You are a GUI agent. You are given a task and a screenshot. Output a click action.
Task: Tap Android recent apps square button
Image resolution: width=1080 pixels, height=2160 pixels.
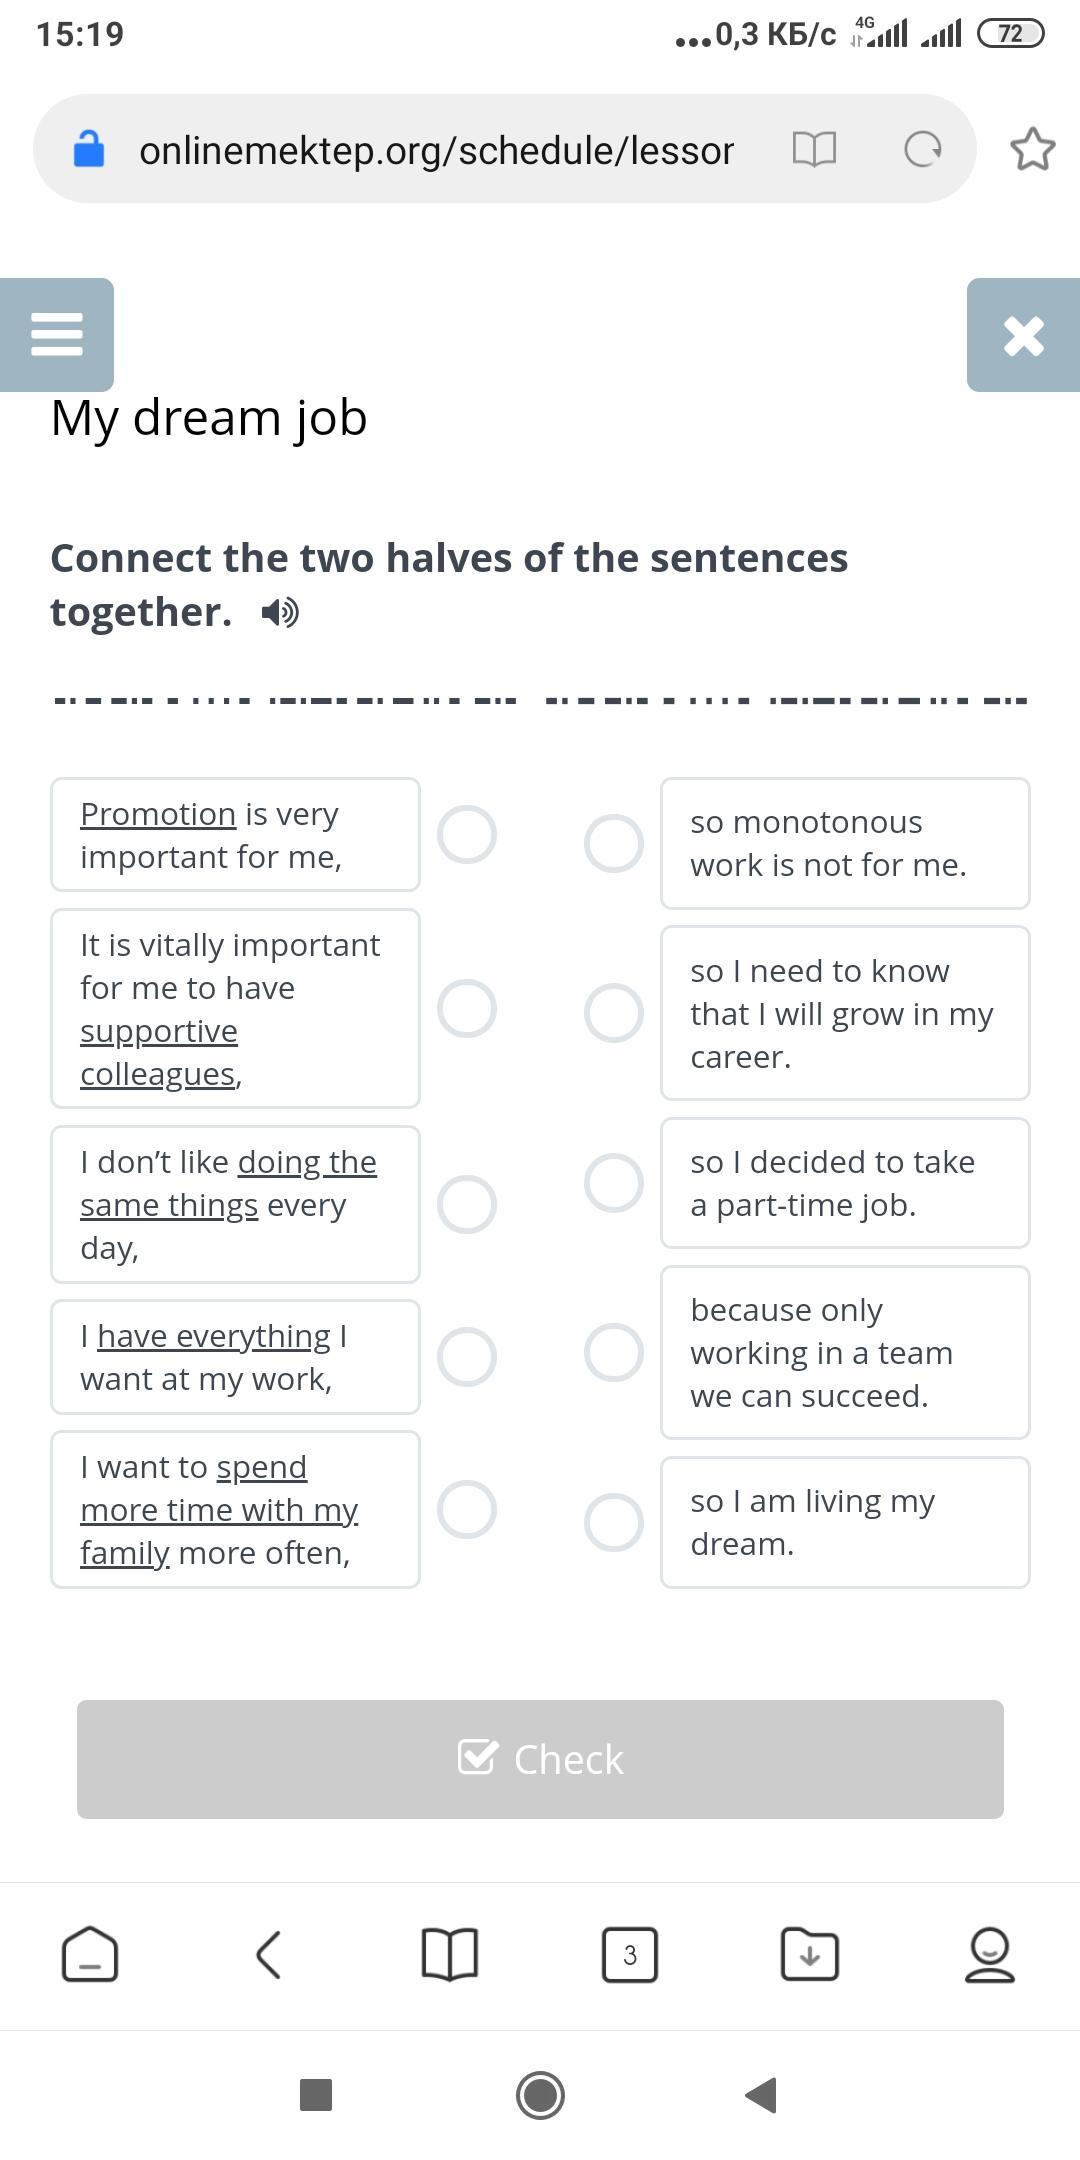point(316,2095)
